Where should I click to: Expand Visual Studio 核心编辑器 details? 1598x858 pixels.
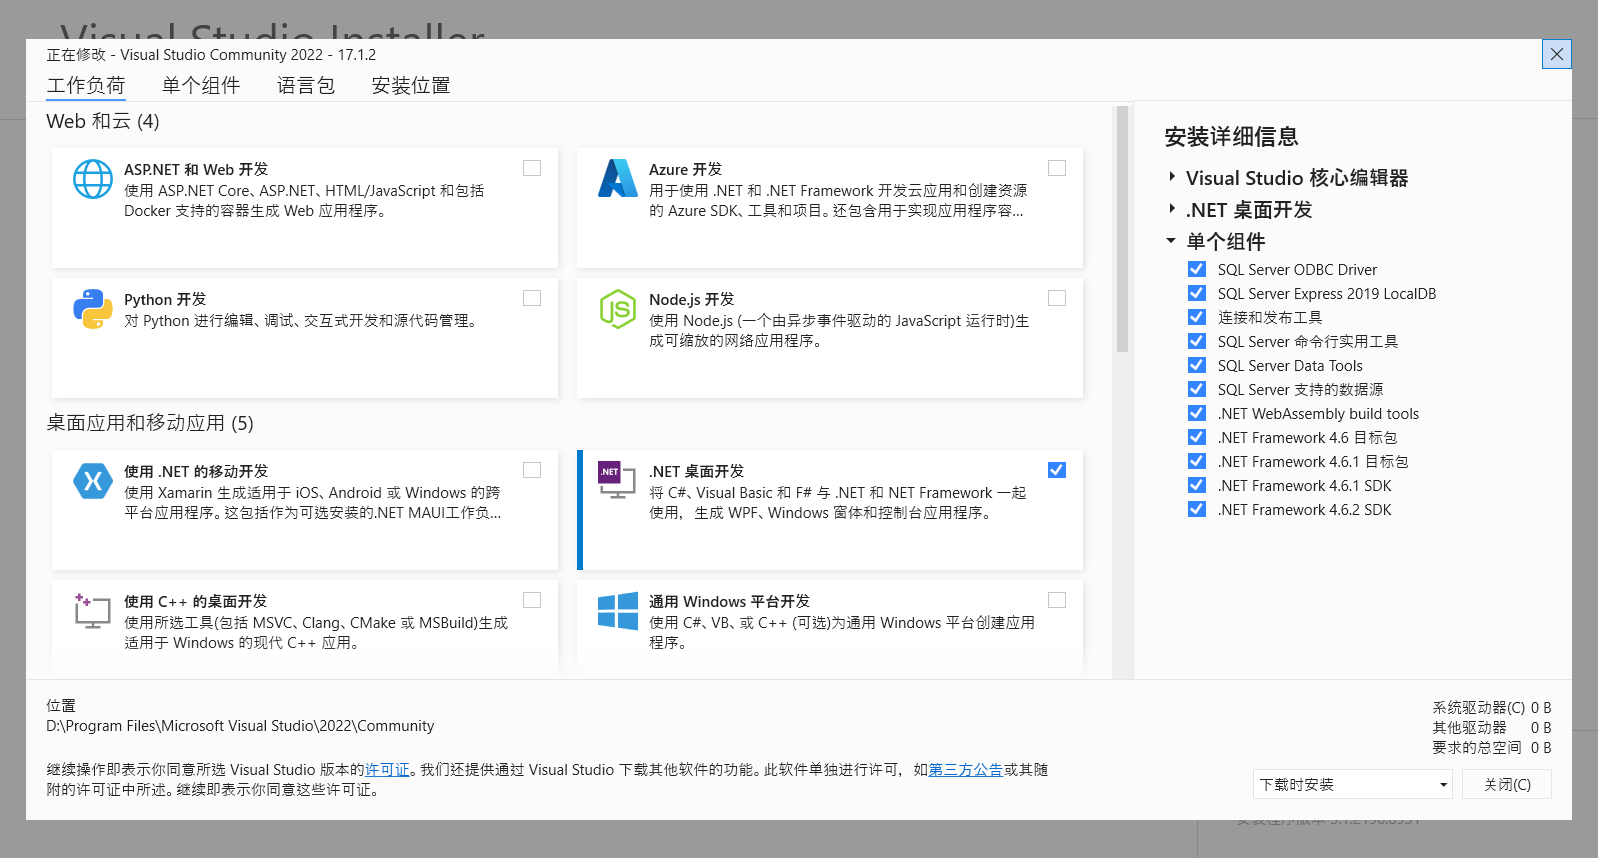pyautogui.click(x=1171, y=177)
